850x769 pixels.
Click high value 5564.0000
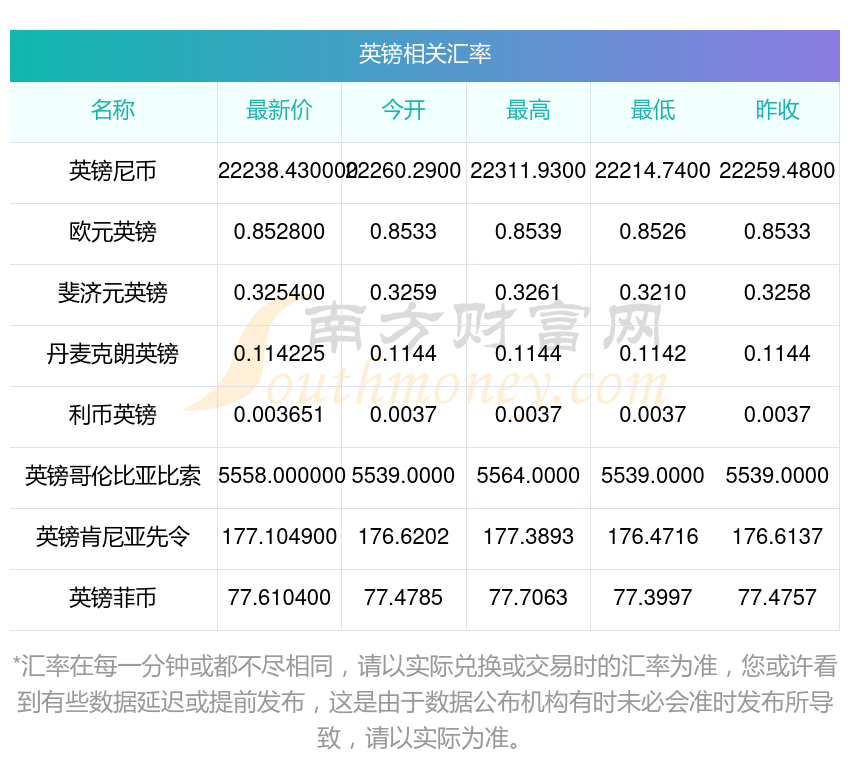click(x=528, y=475)
